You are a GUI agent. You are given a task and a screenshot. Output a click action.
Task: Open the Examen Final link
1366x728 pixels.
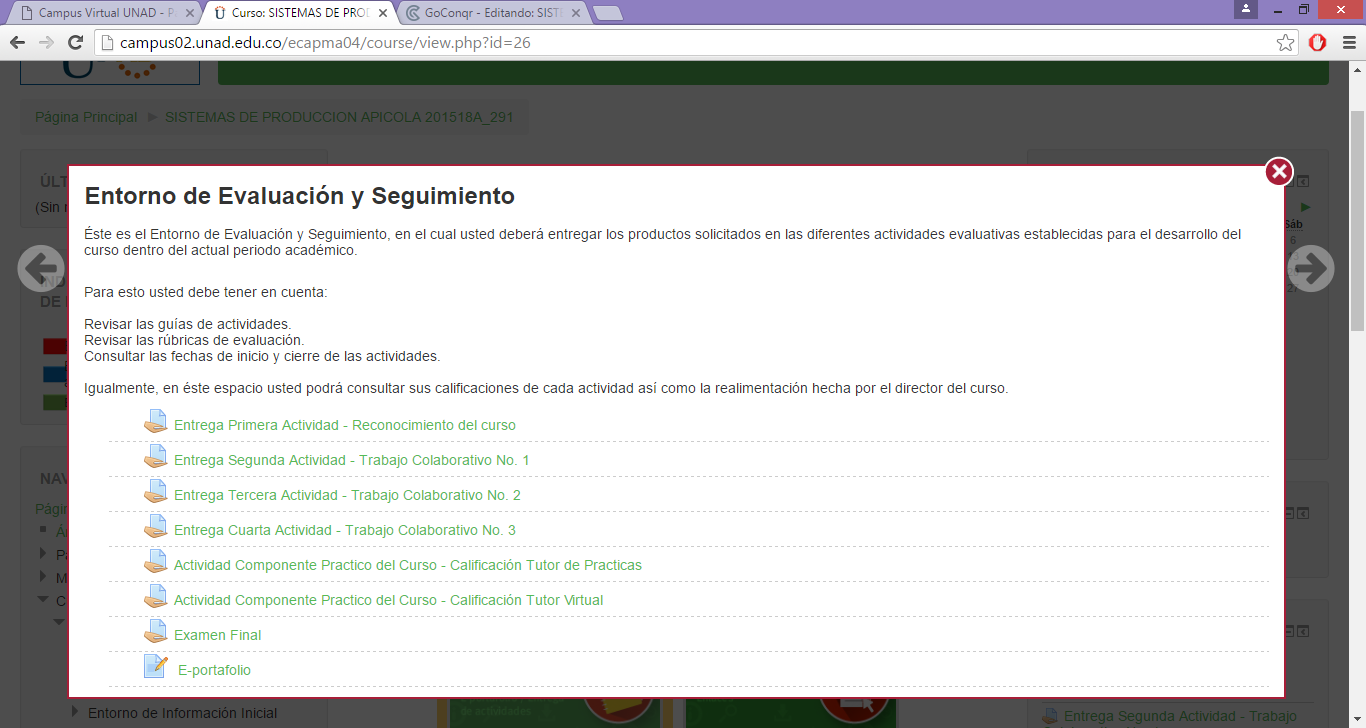218,635
